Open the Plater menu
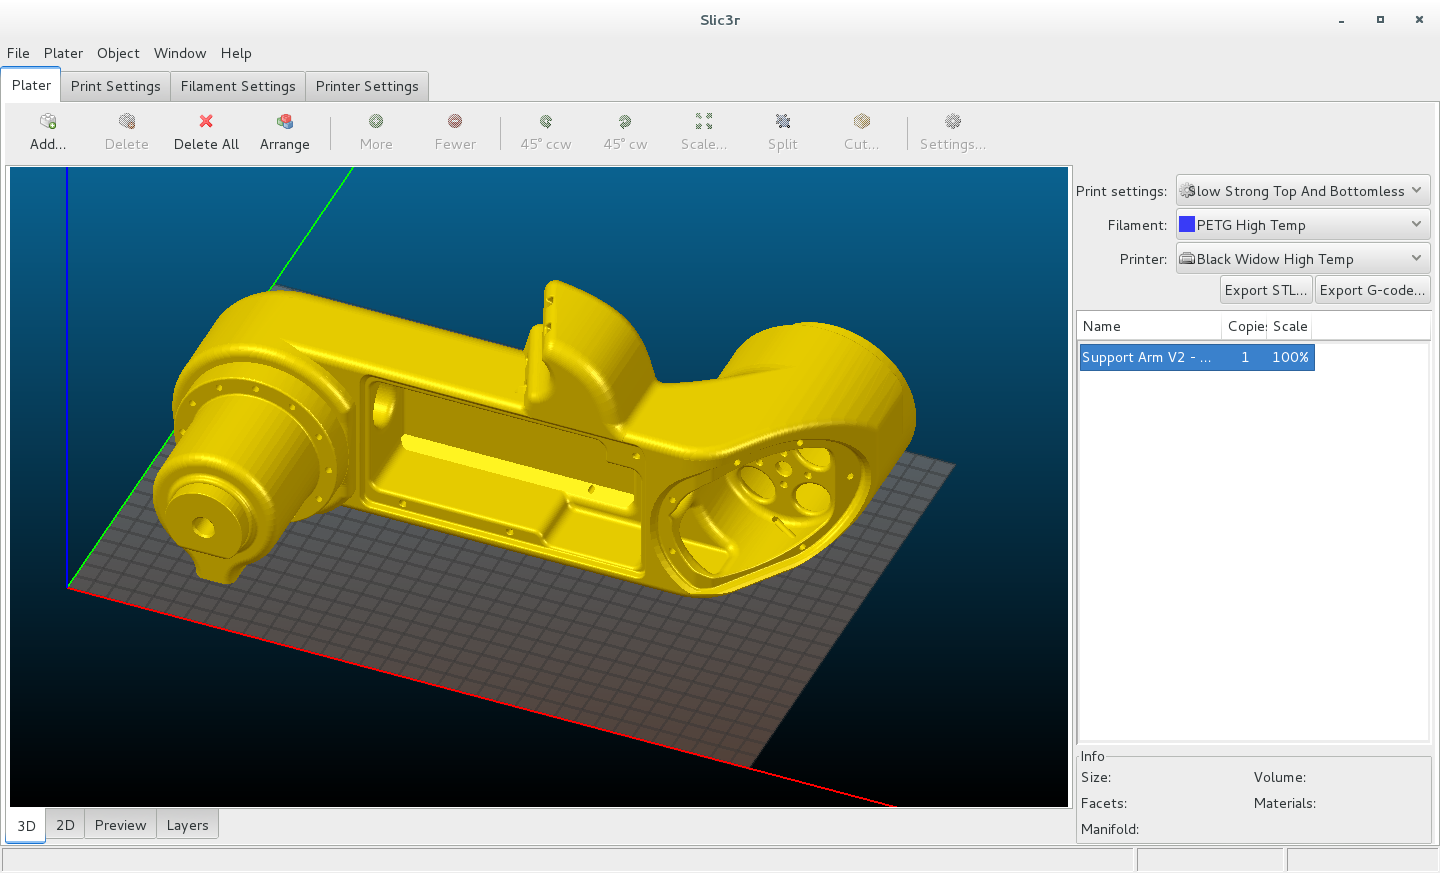The height and width of the screenshot is (873, 1440). click(63, 53)
